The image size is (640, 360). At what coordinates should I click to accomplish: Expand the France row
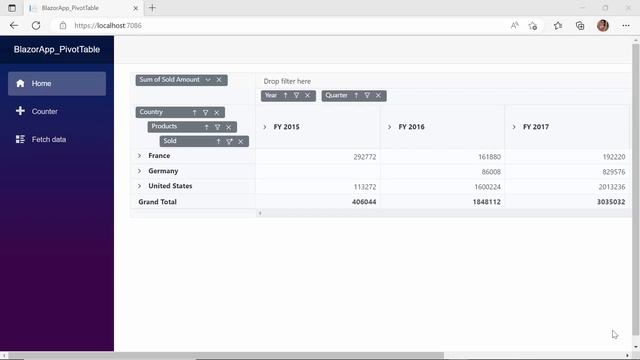coord(140,156)
